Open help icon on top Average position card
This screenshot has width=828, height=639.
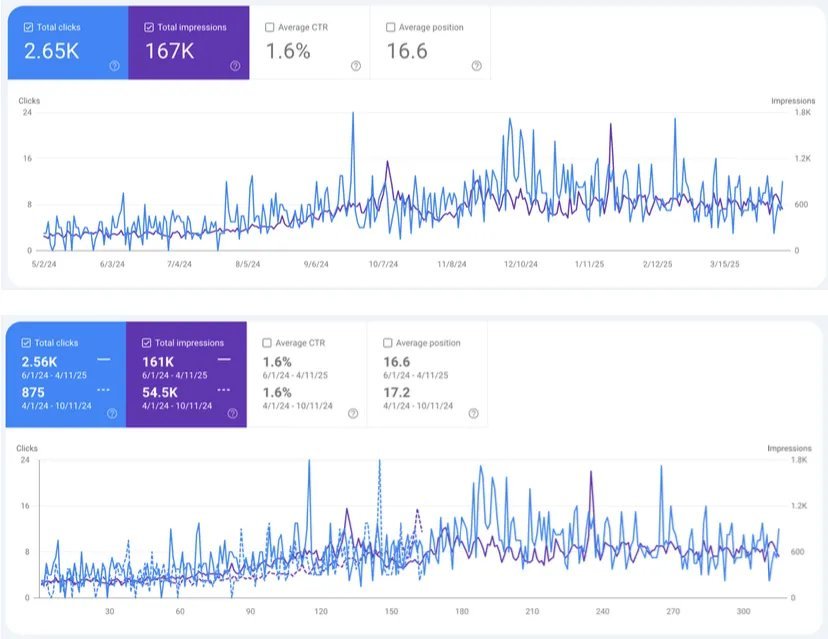pyautogui.click(x=476, y=65)
